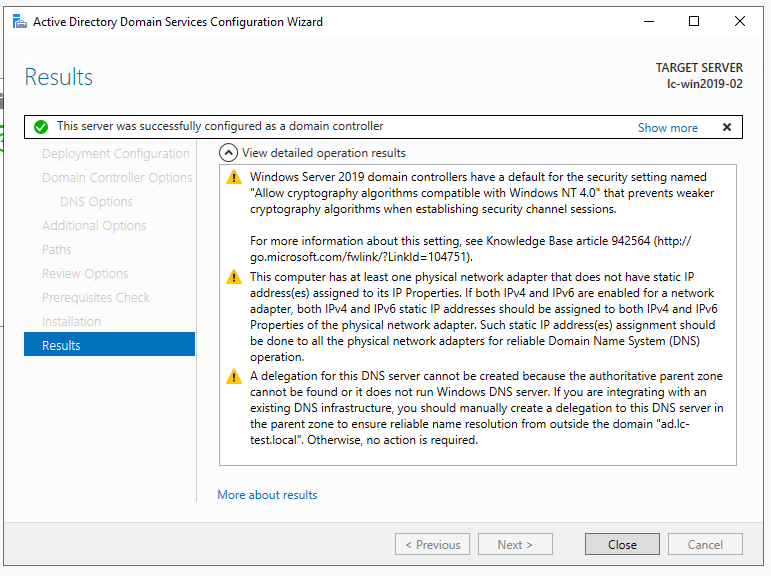The width and height of the screenshot is (771, 576).
Task: Click warning icon for DNS delegation message
Action: [x=234, y=377]
